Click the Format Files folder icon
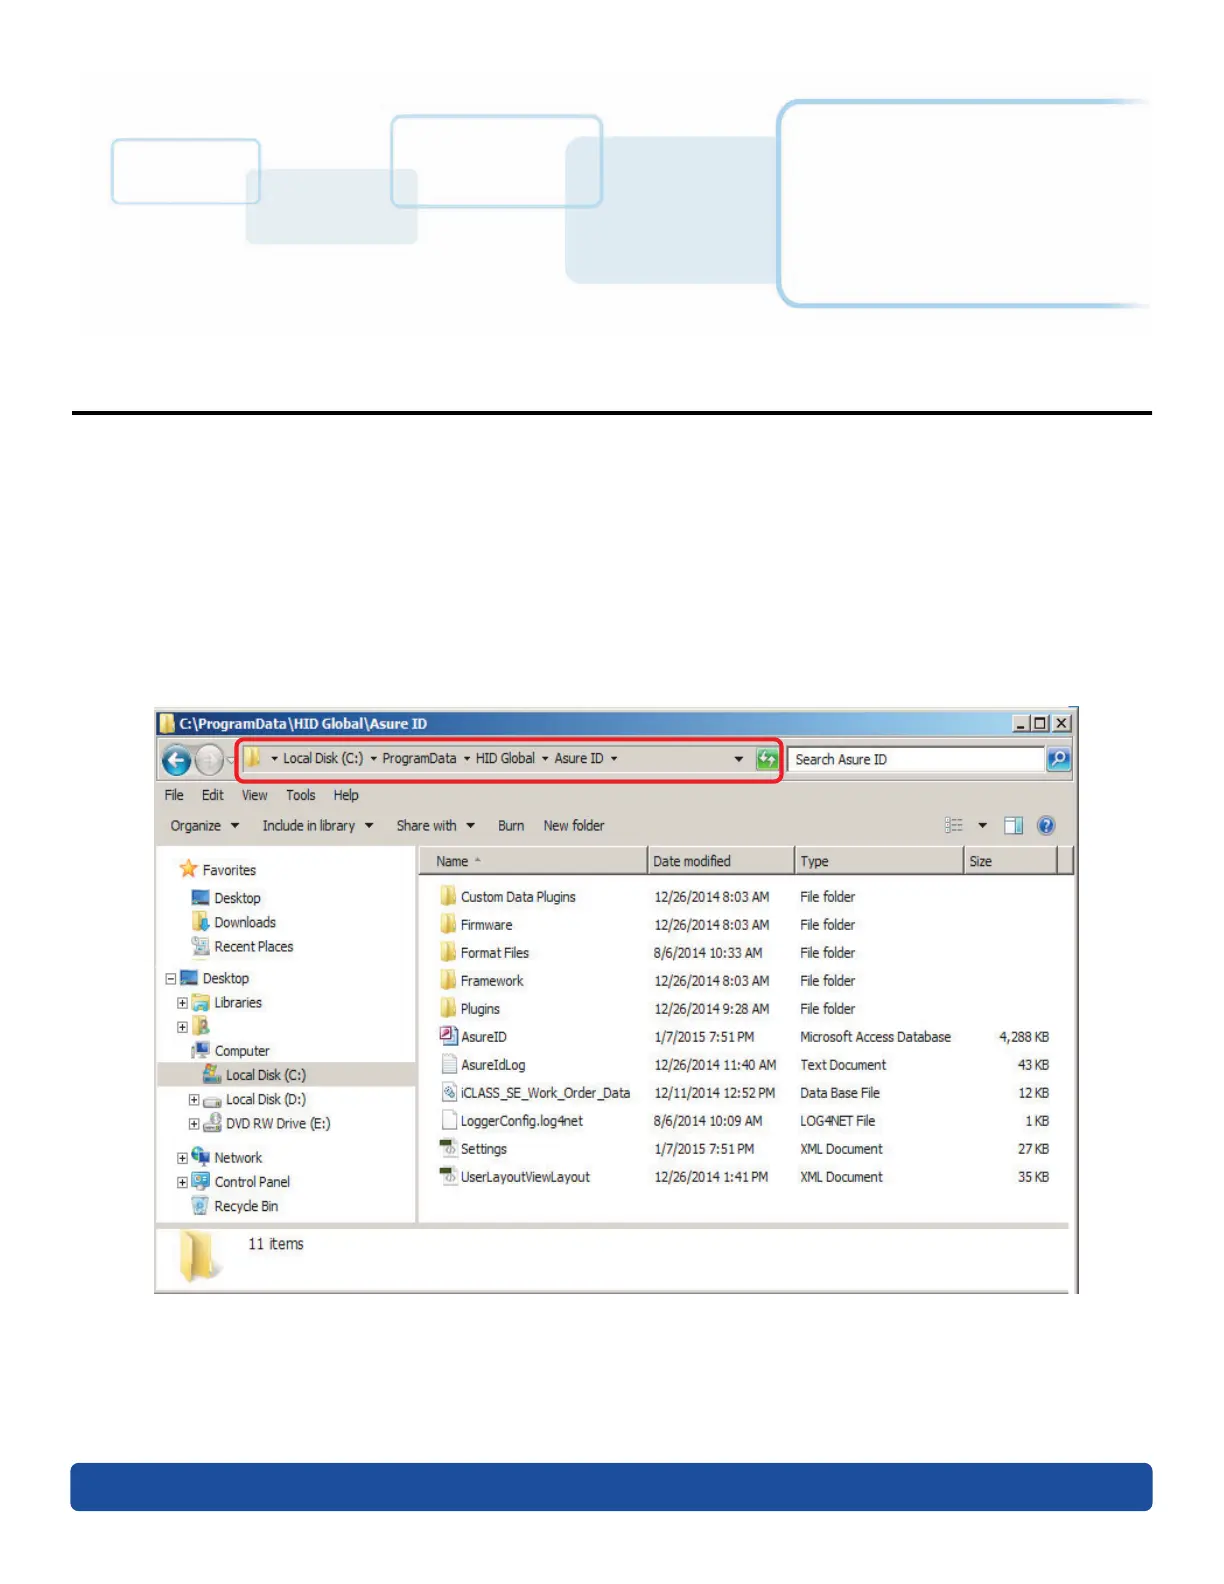Image resolution: width=1224 pixels, height=1584 pixels. tap(448, 952)
